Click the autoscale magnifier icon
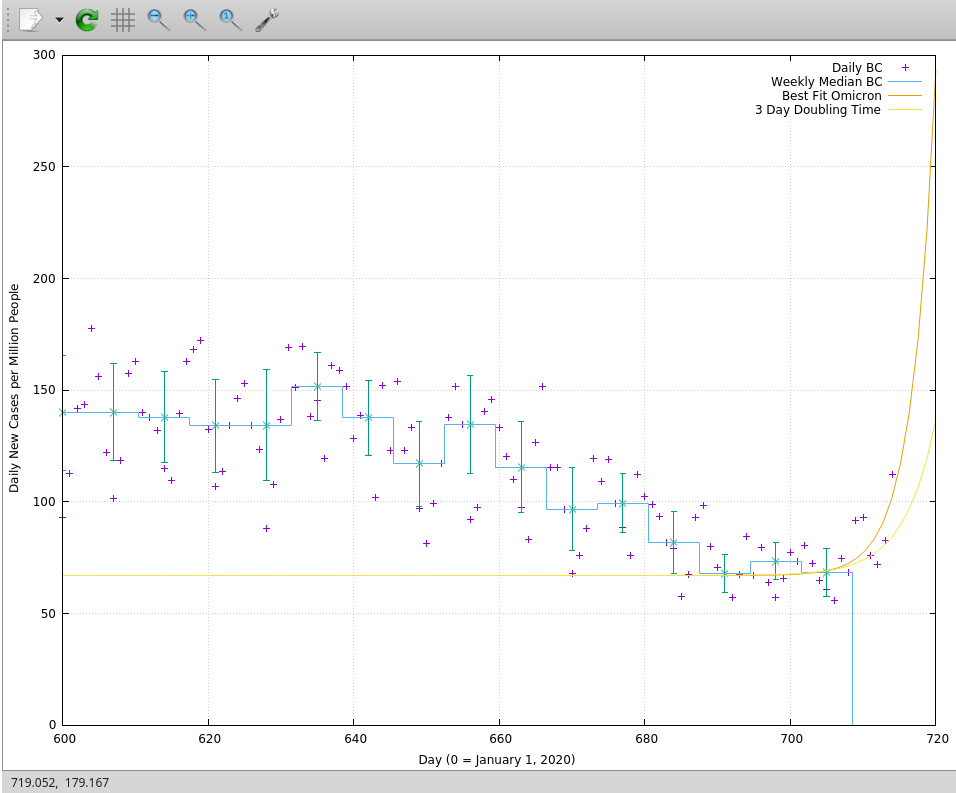The height and width of the screenshot is (793, 956). click(230, 20)
